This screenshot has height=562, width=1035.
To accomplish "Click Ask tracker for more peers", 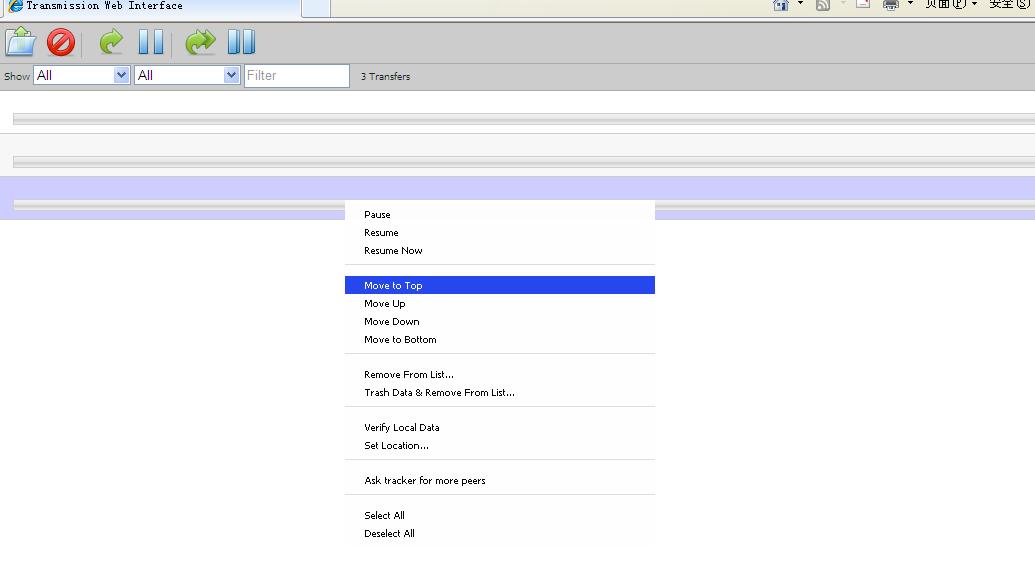I will 500,480.
